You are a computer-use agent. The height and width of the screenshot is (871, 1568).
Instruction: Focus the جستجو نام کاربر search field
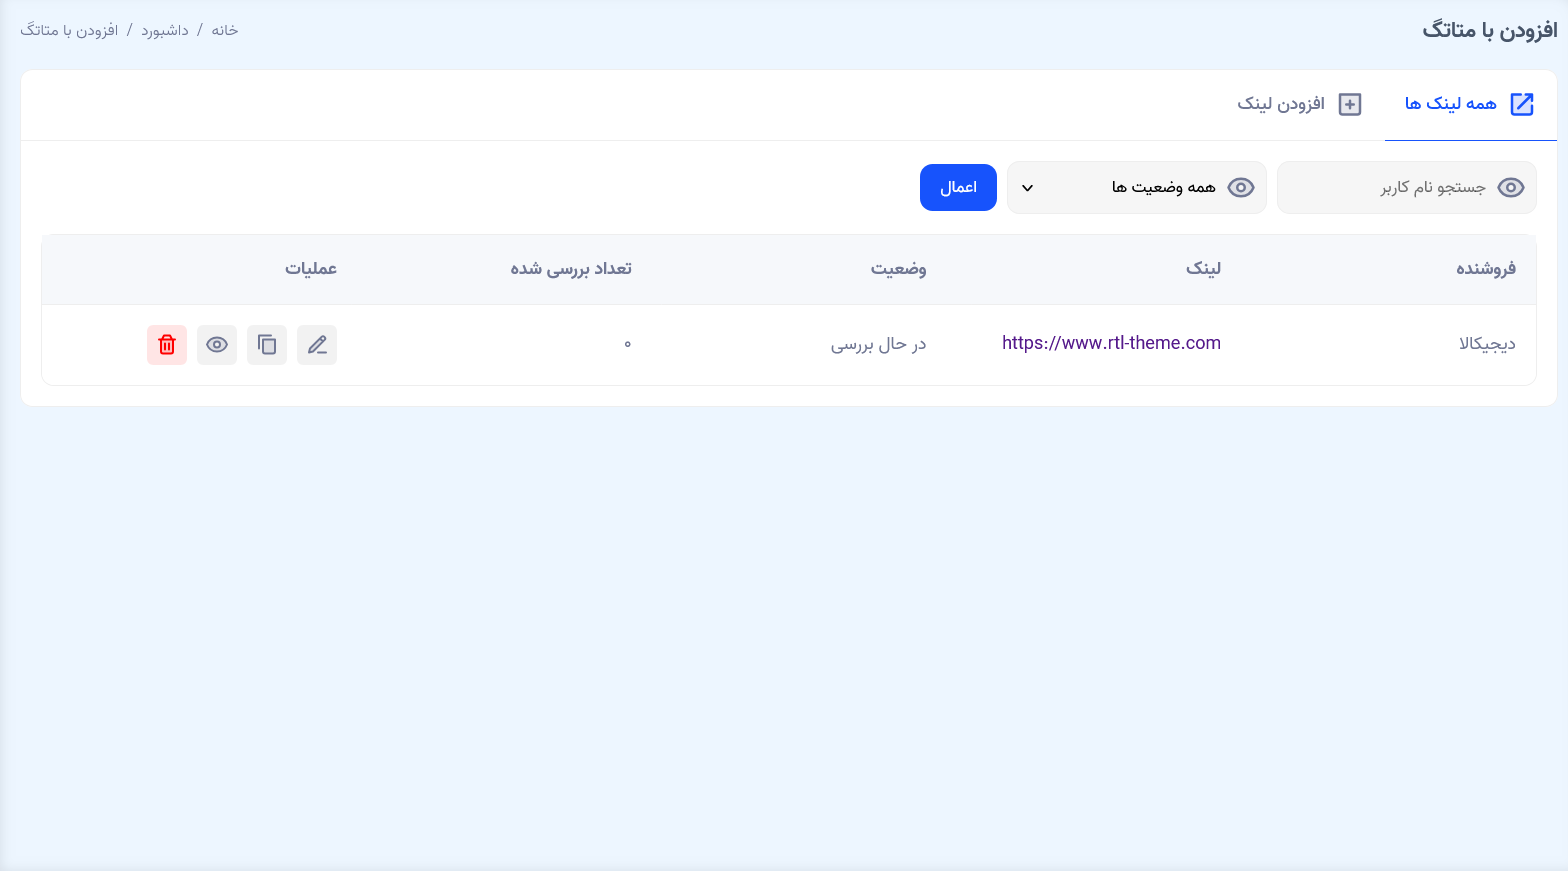coord(1400,188)
